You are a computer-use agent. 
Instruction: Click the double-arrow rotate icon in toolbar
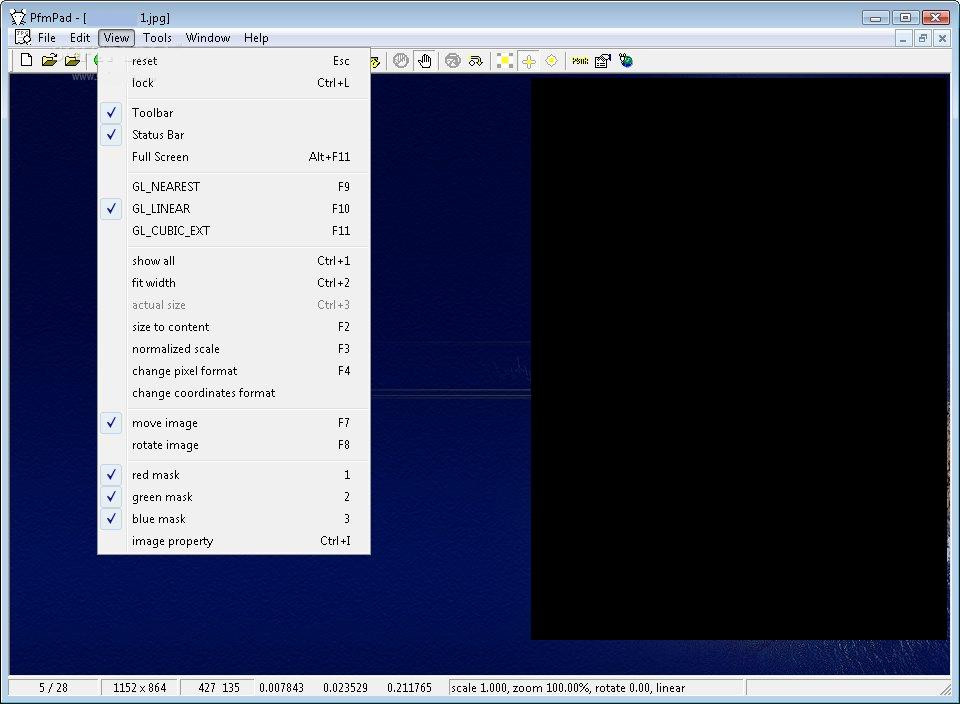476,61
